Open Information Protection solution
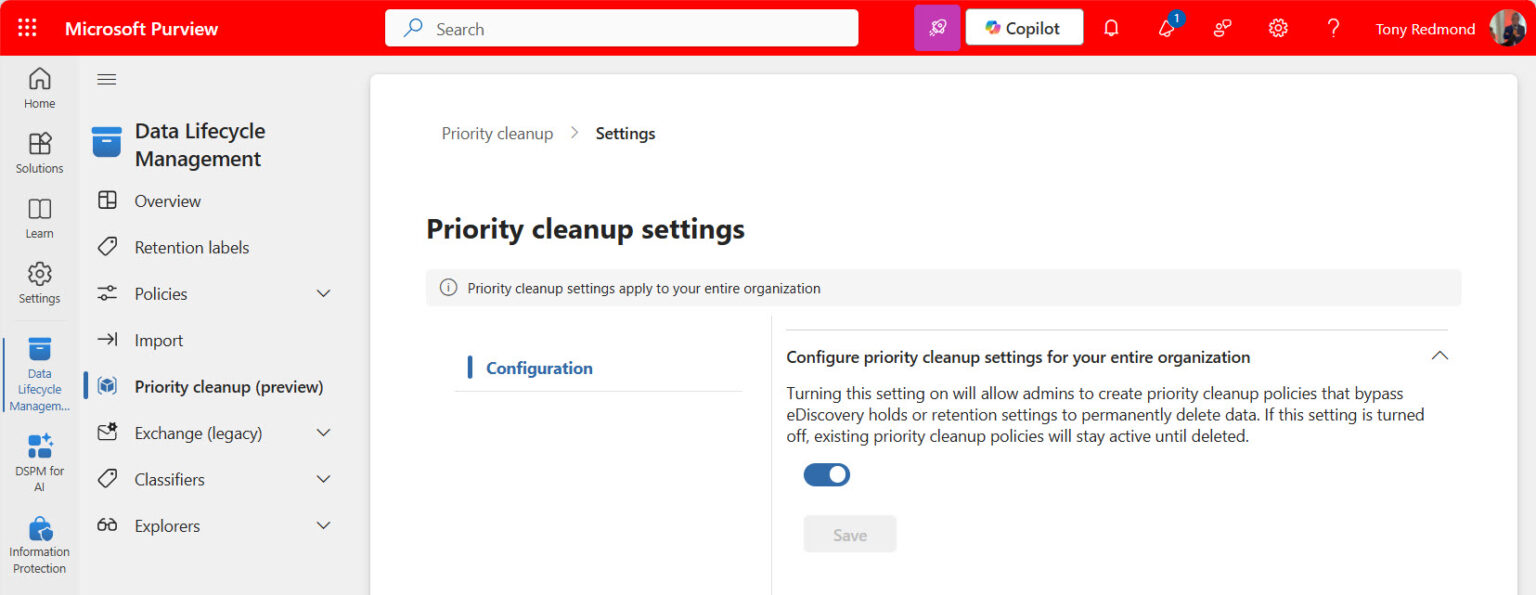The height and width of the screenshot is (595, 1536). [x=39, y=540]
